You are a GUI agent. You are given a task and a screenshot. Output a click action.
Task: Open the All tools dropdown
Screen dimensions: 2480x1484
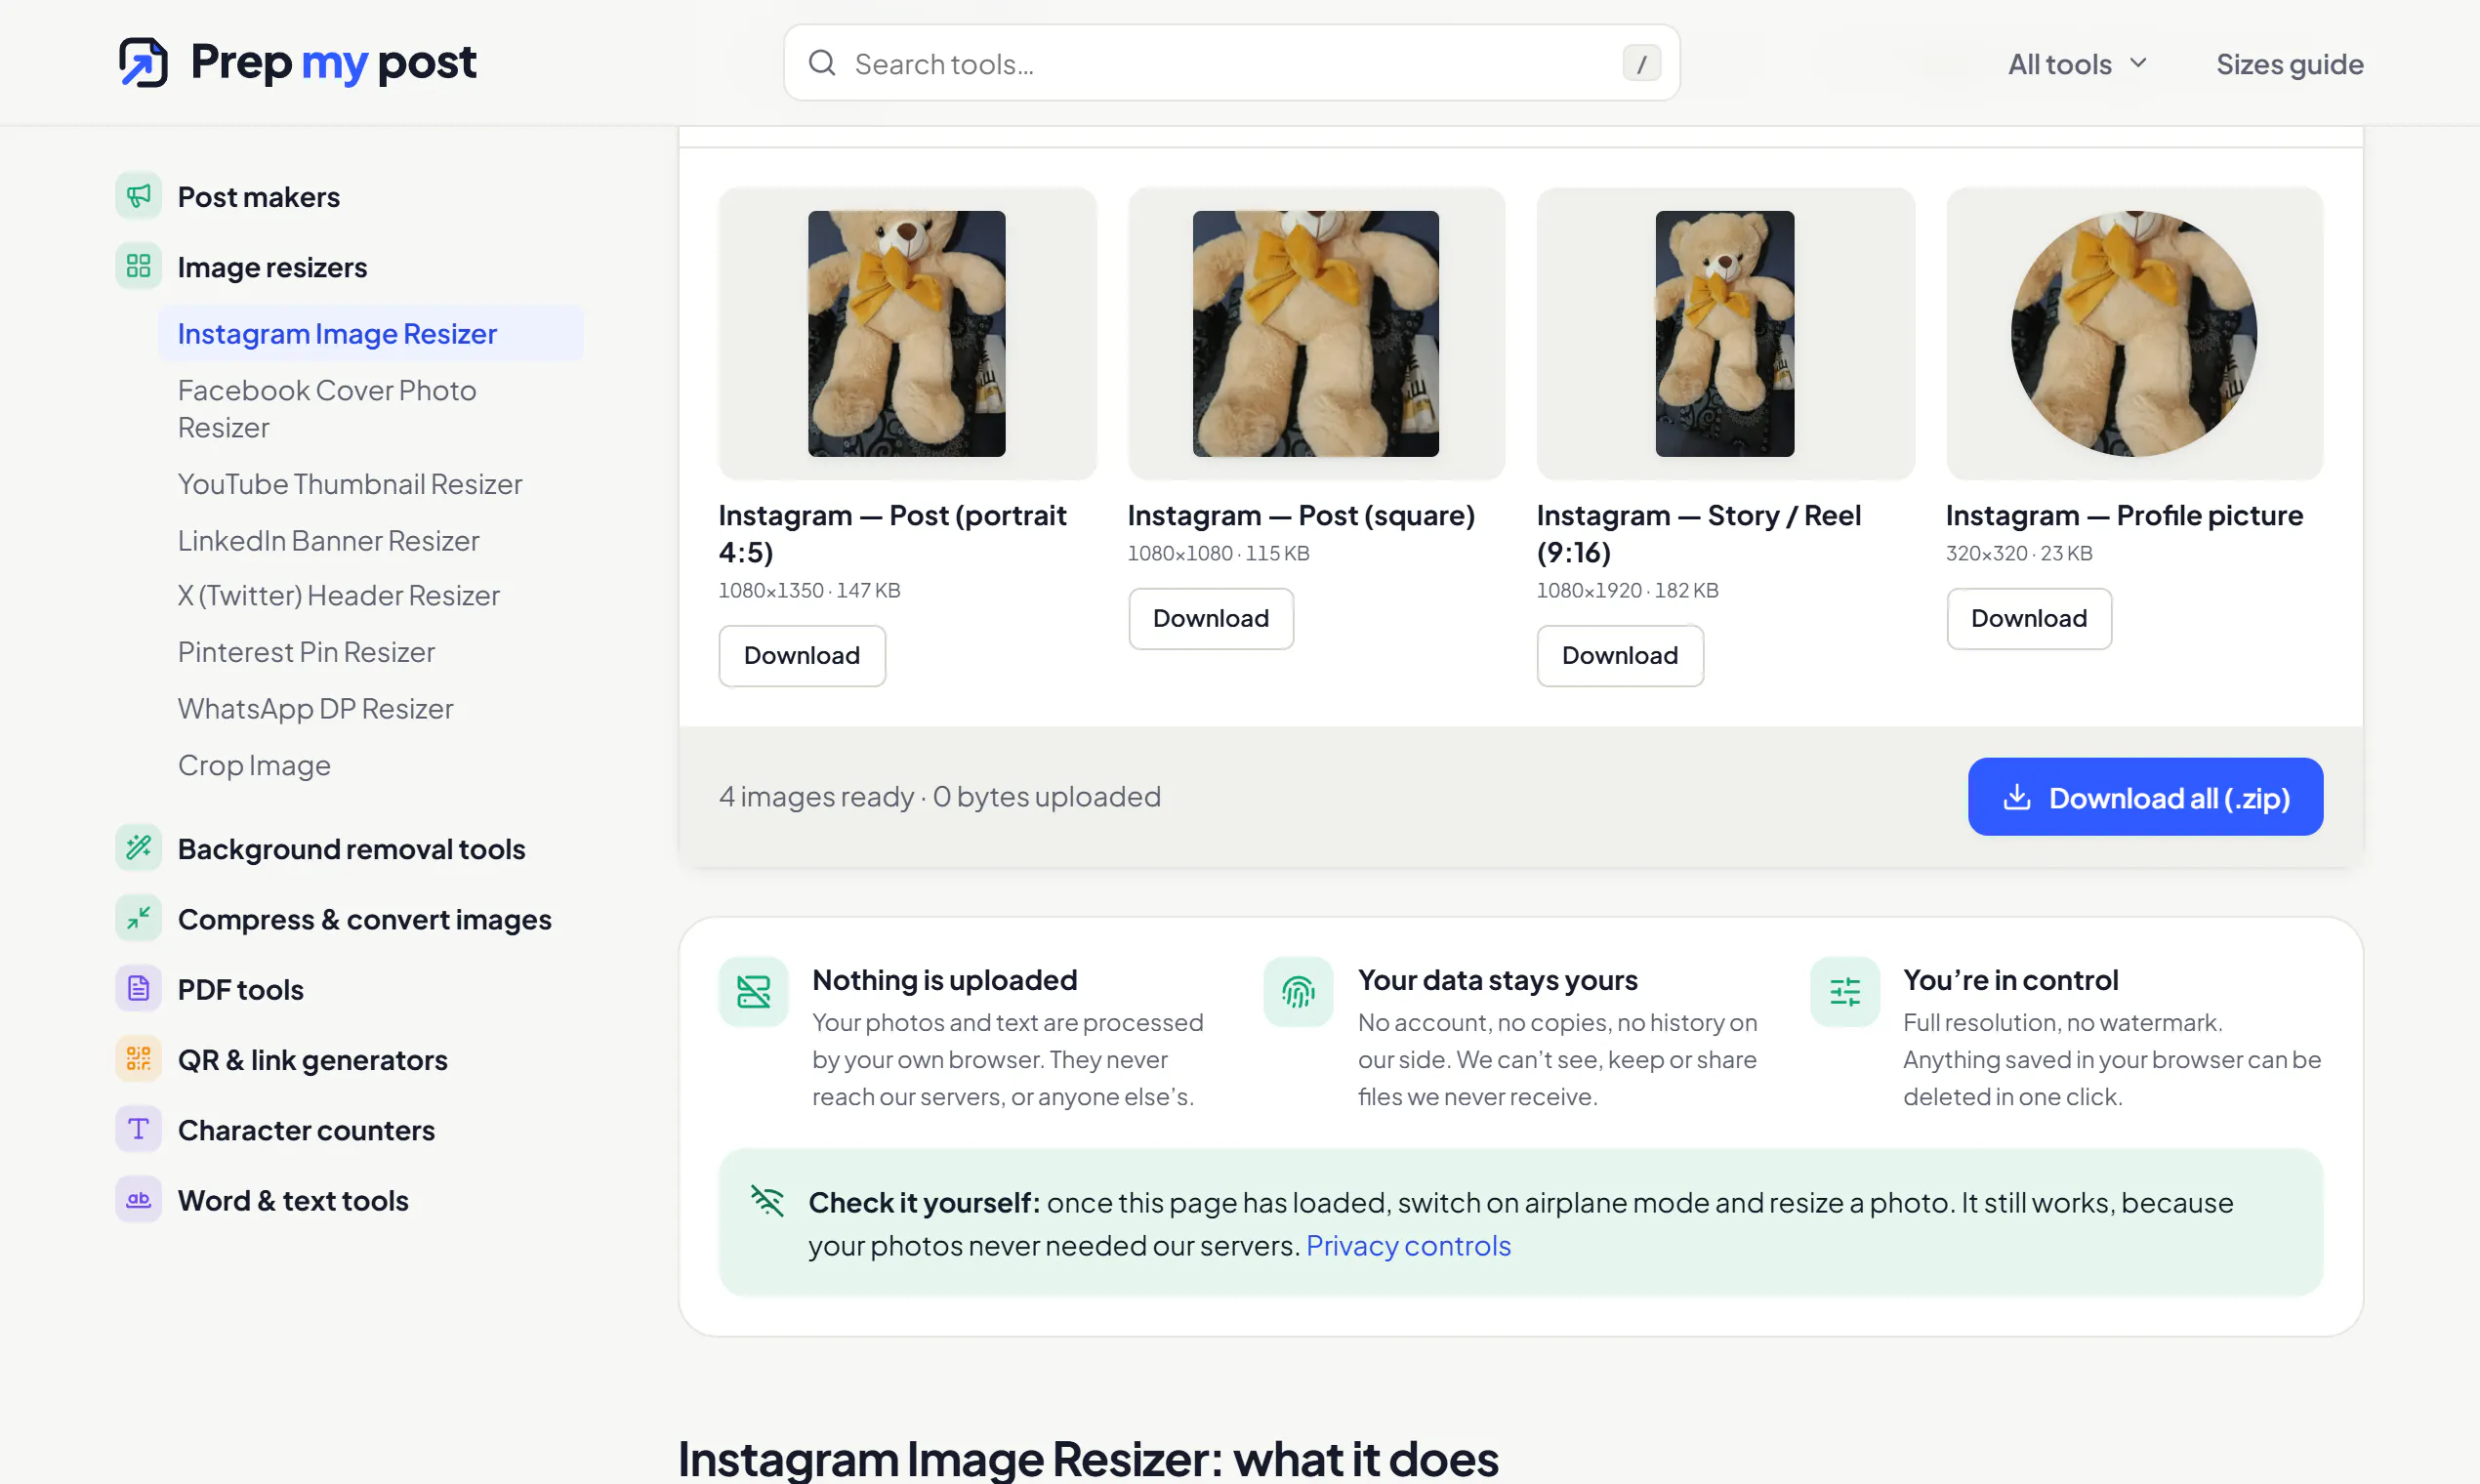2077,64
